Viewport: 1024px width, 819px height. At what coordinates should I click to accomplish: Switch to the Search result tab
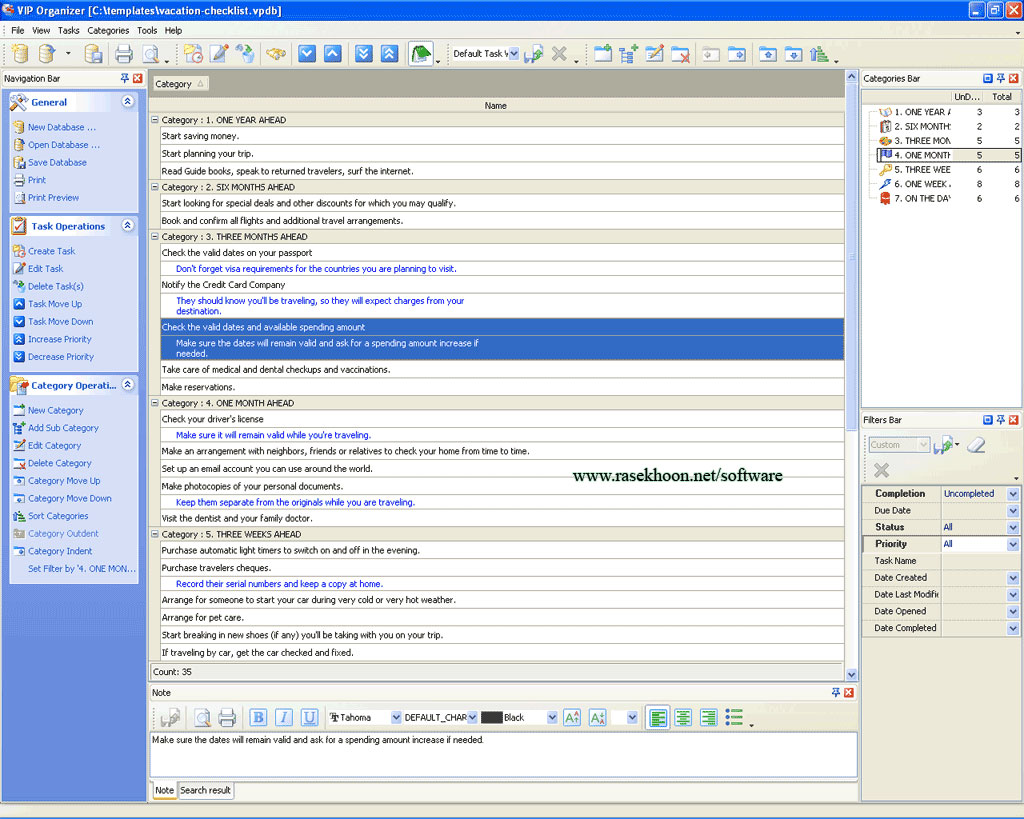(x=205, y=790)
